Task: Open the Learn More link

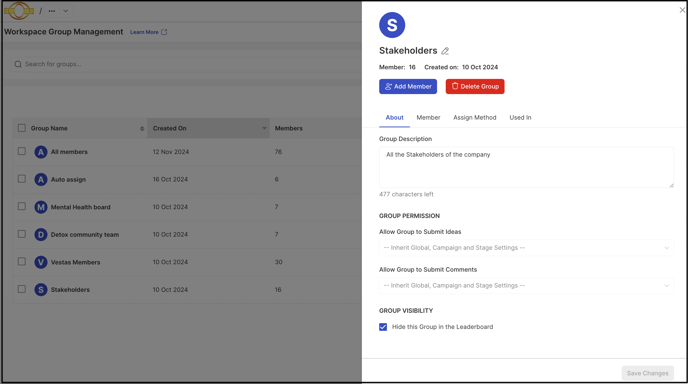Action: coord(144,32)
